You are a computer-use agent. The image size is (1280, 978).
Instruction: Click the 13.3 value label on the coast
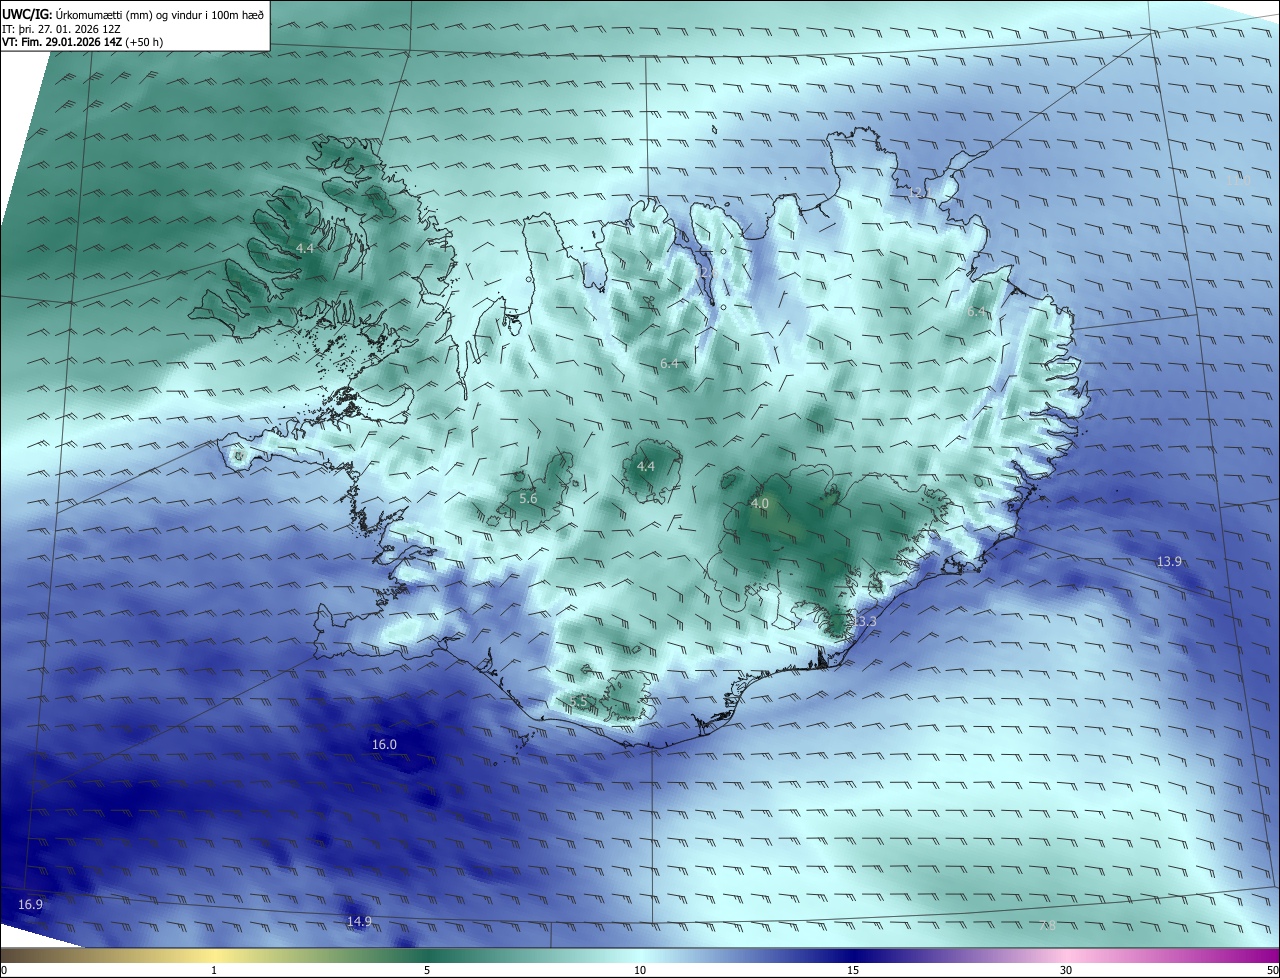(864, 622)
